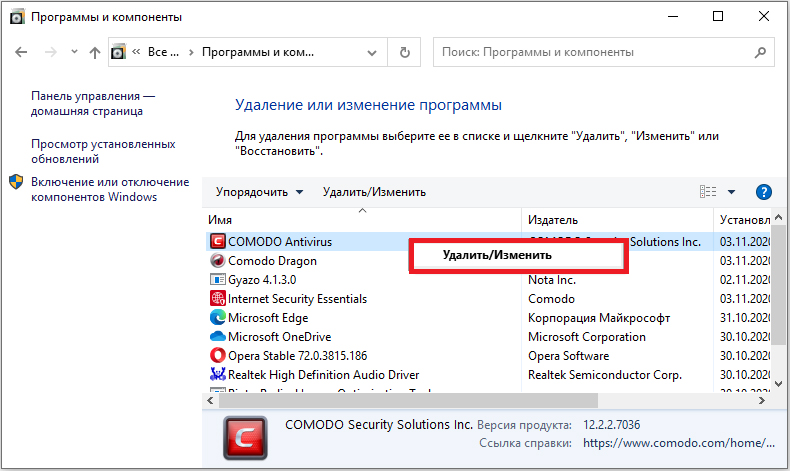790x471 pixels.
Task: Click the Forward navigation arrow
Action: coord(50,52)
